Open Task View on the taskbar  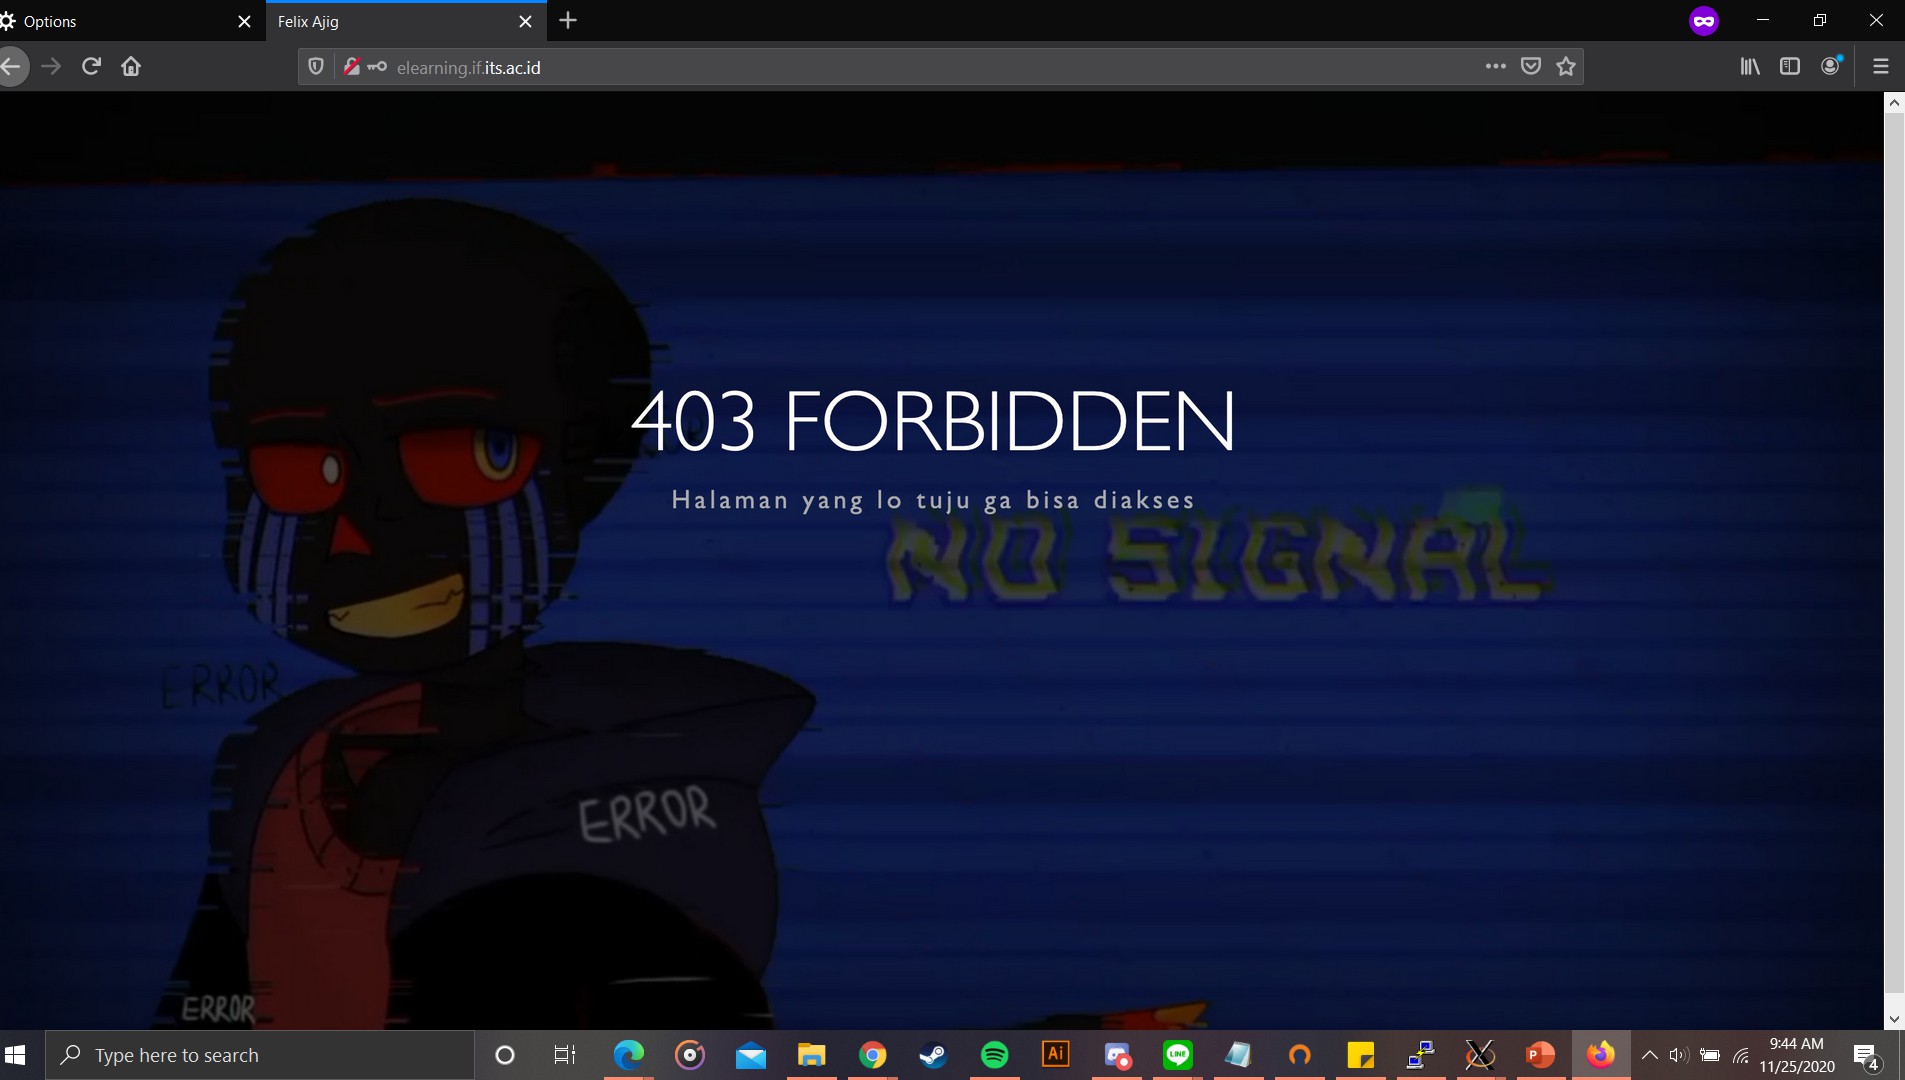tap(565, 1055)
